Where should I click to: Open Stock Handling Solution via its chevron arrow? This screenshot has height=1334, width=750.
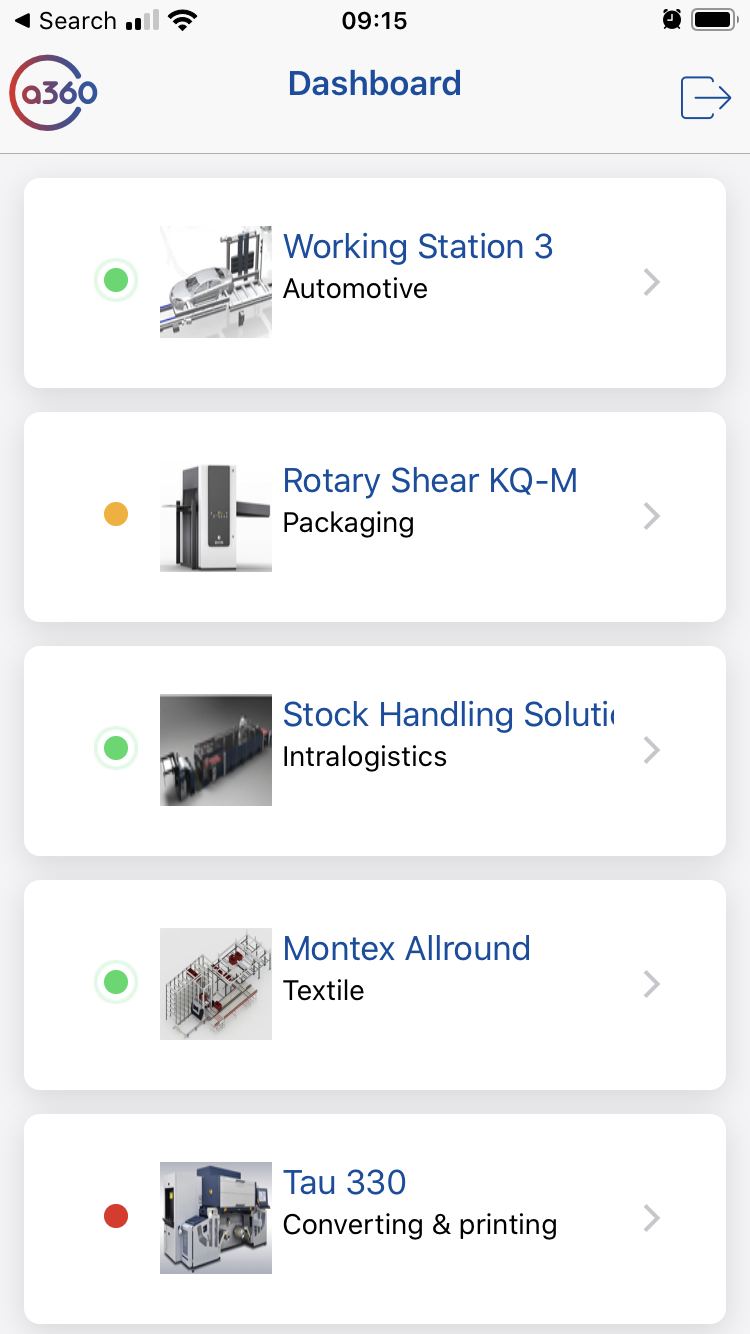(x=652, y=750)
